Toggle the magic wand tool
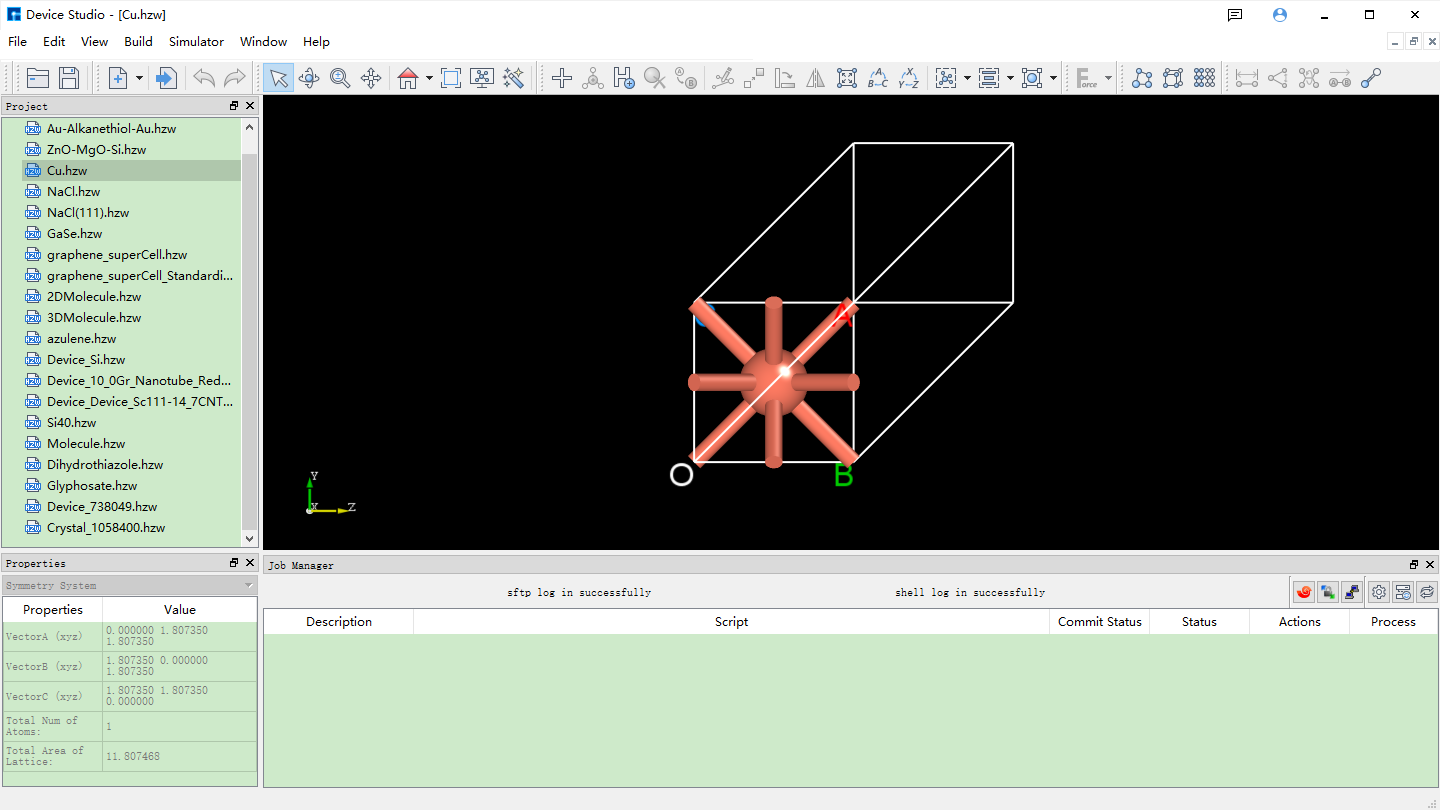 pos(514,78)
